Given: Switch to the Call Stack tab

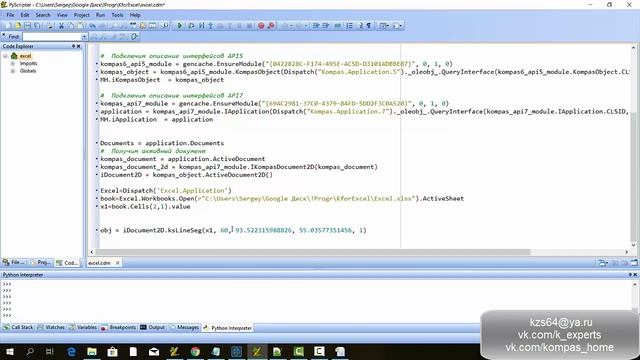Looking at the screenshot, I should pyautogui.click(x=18, y=327).
